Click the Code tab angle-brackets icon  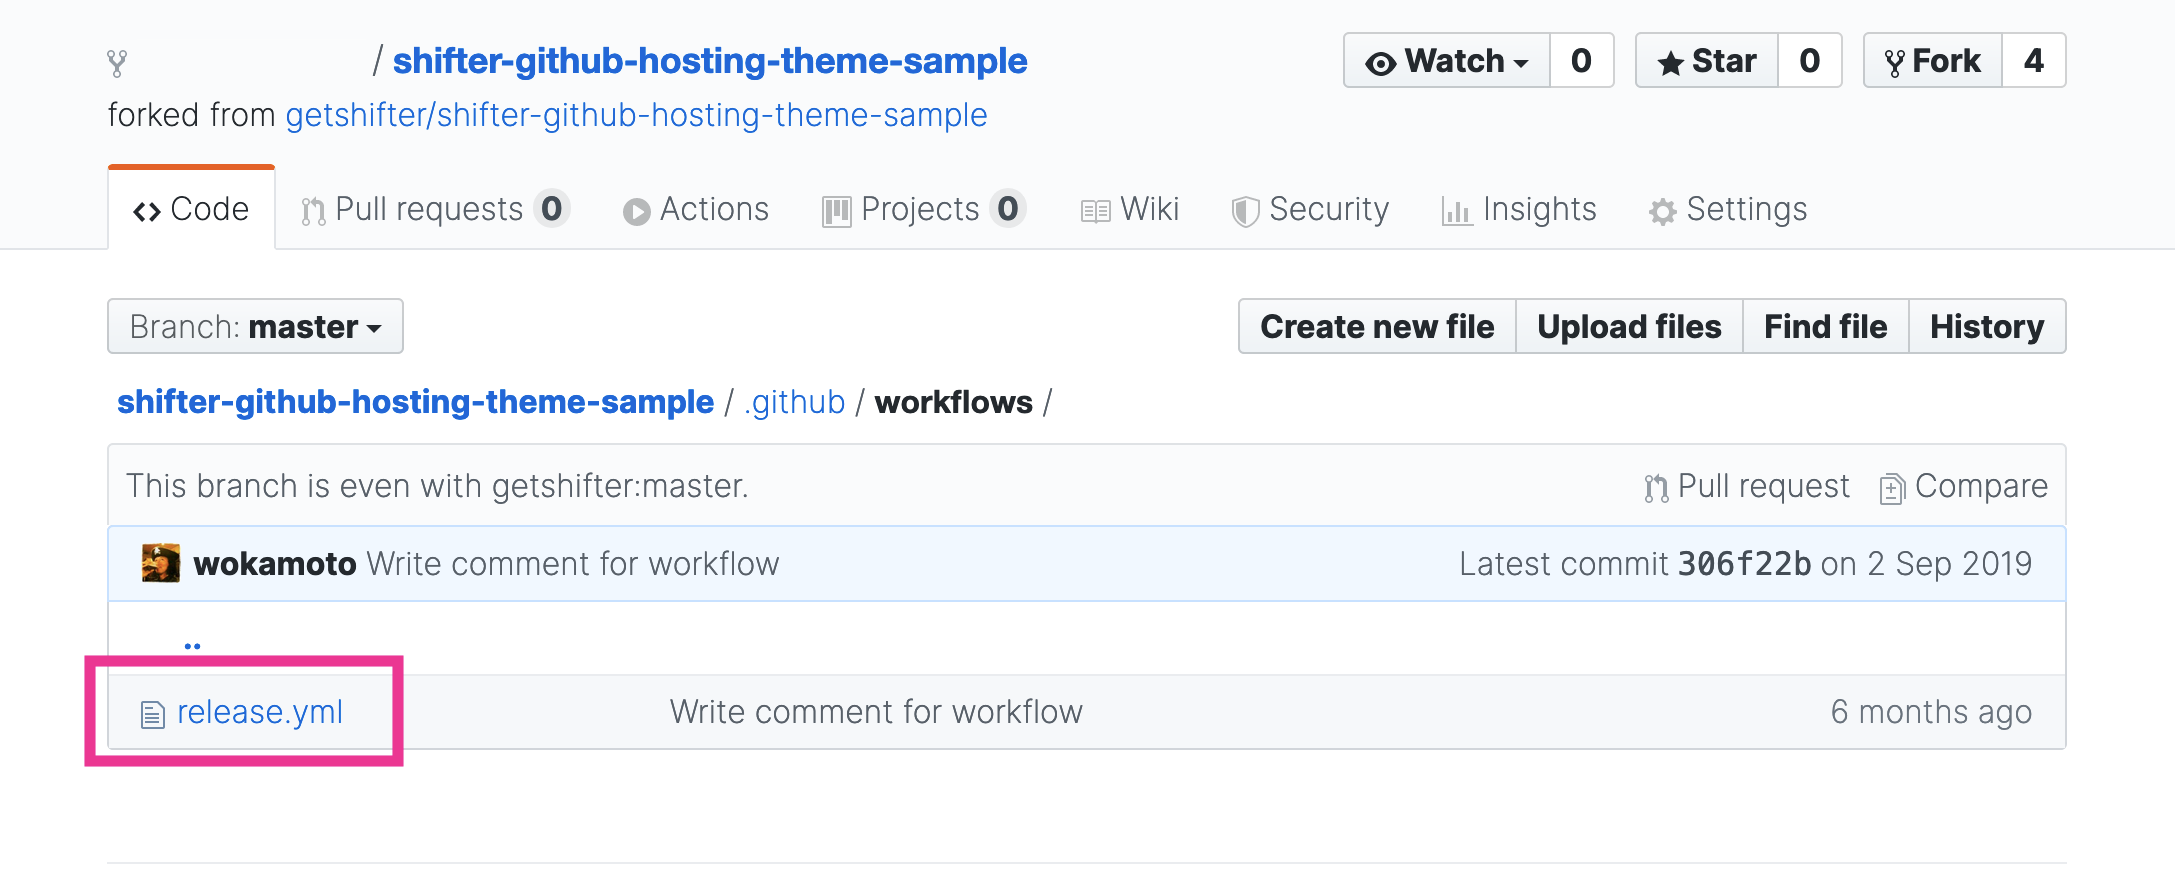[147, 212]
